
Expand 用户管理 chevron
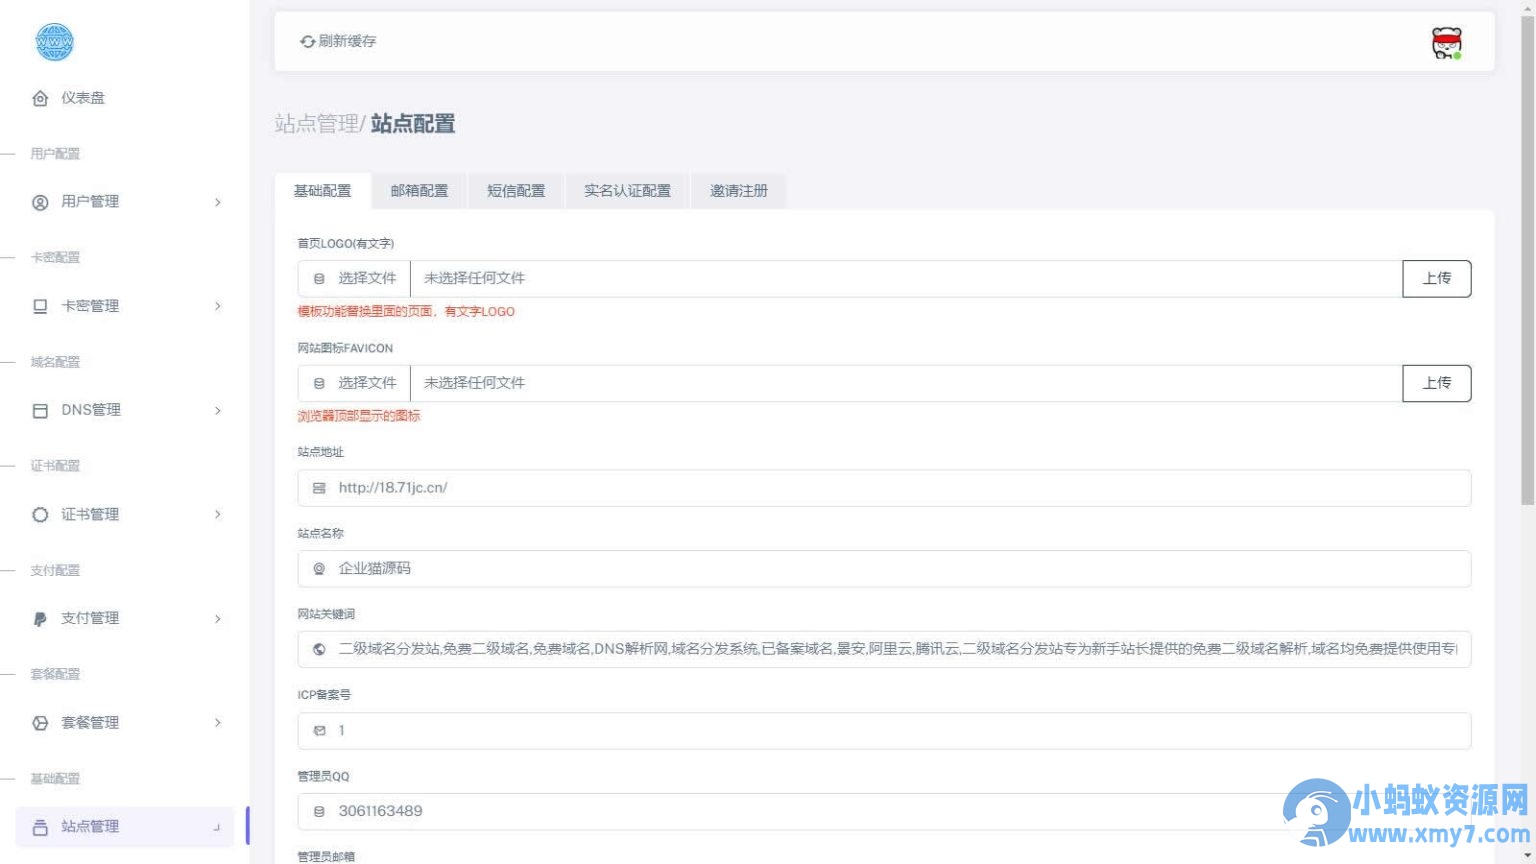coord(217,202)
